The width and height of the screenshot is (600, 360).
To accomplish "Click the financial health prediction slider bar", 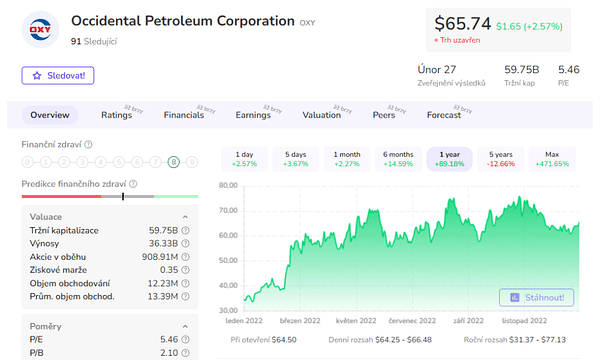I will pos(110,197).
